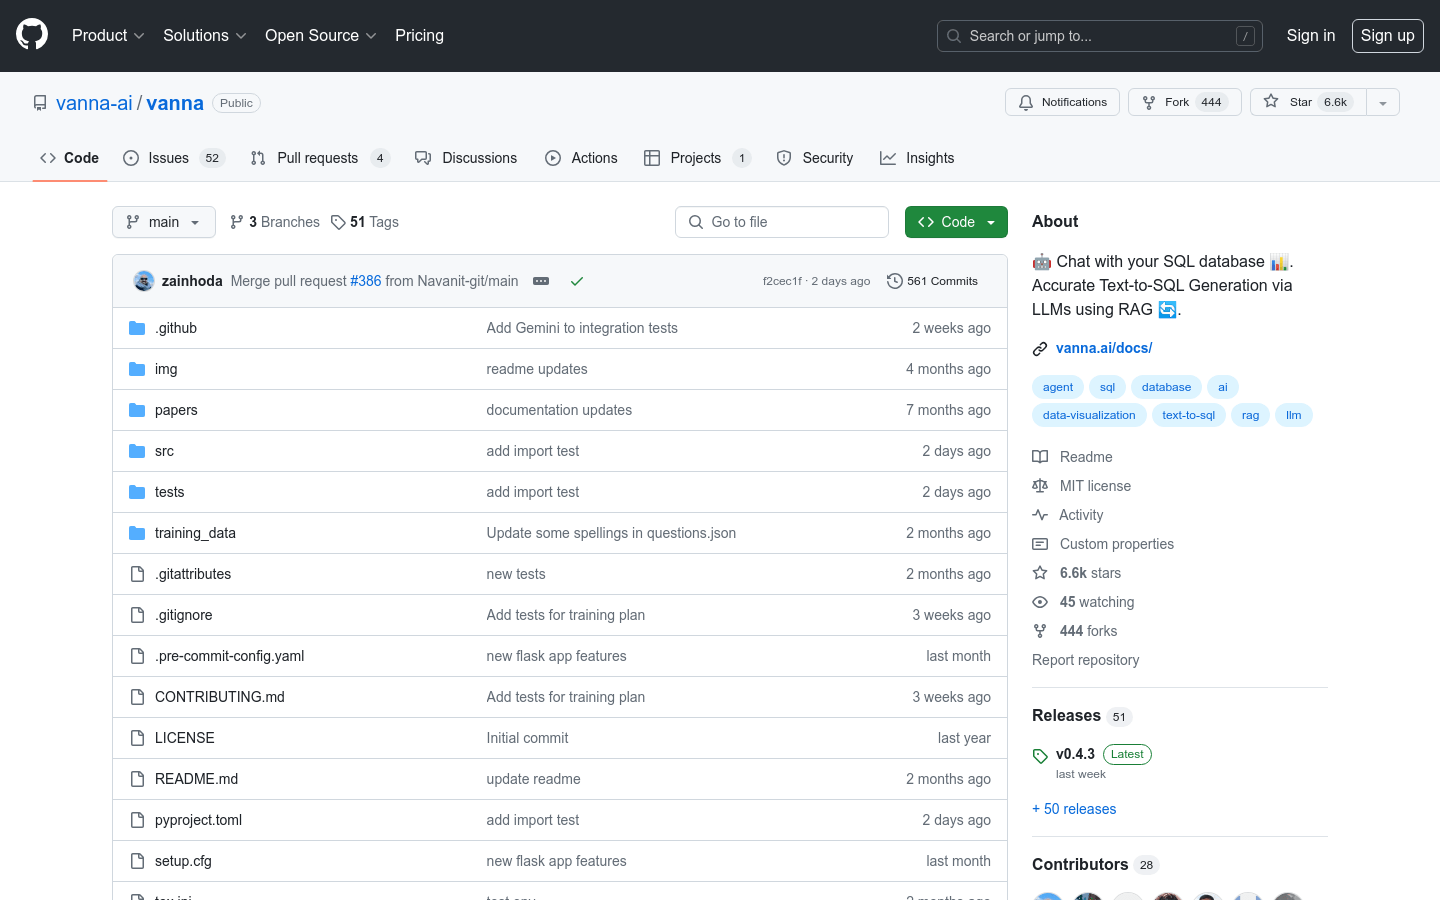
Task: Switch to the Issues tab
Action: [x=174, y=158]
